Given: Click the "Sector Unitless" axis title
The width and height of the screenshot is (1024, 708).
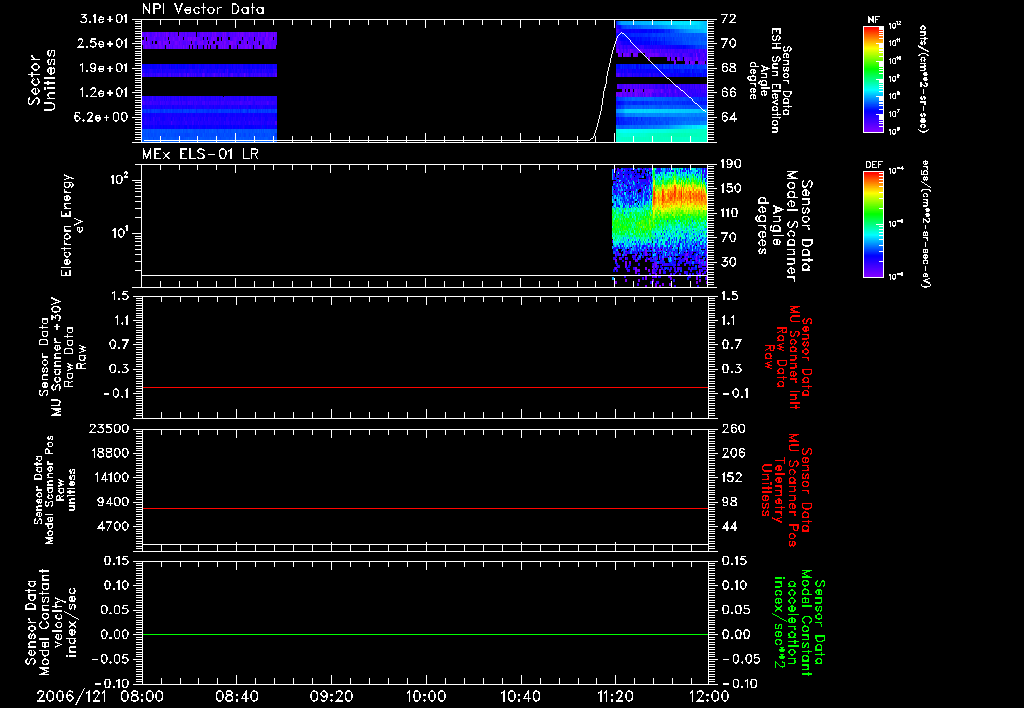Looking at the screenshot, I should pos(42,80).
